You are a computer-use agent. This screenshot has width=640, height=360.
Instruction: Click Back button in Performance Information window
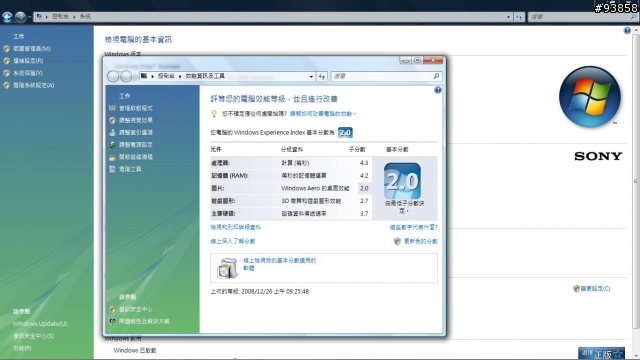pos(113,76)
